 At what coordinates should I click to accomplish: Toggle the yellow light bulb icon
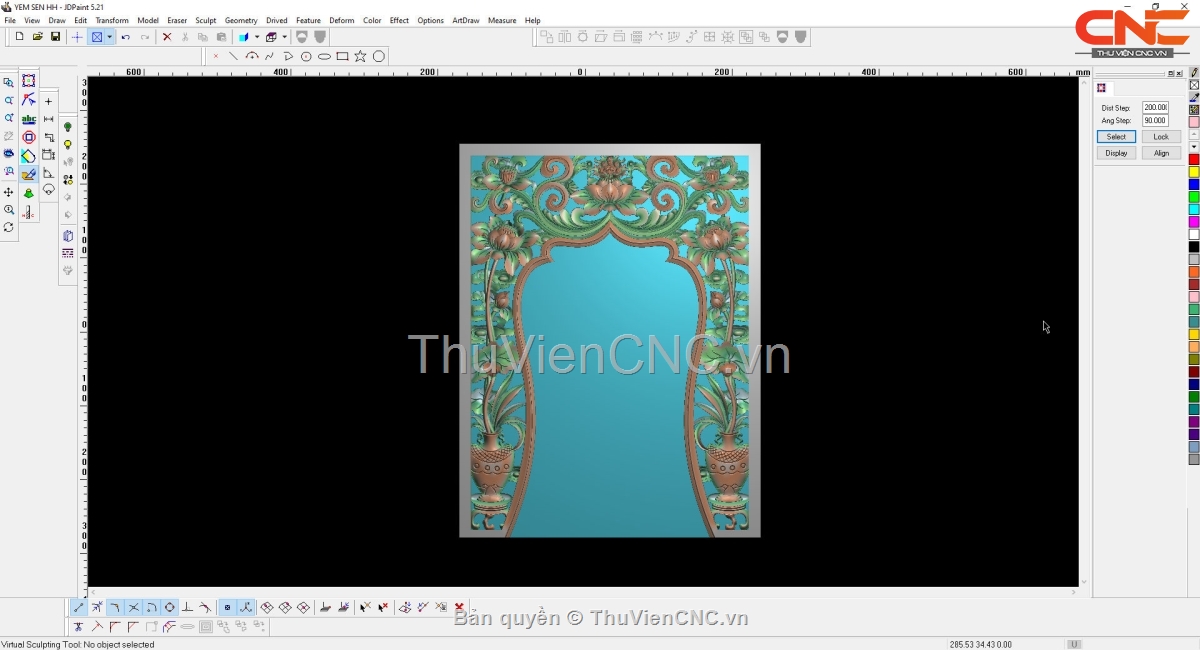point(68,145)
